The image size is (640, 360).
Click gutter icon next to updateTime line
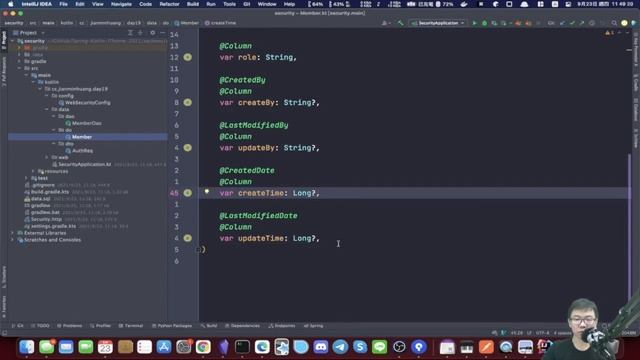click(x=187, y=238)
